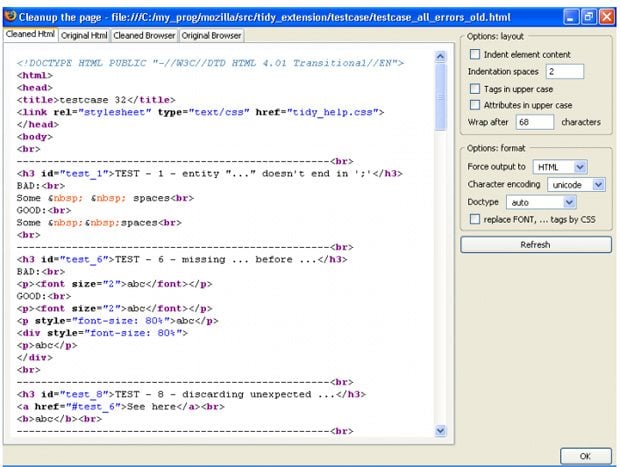This screenshot has width=620, height=467.
Task: Open the Cleaned Browser tab
Action: tap(144, 36)
